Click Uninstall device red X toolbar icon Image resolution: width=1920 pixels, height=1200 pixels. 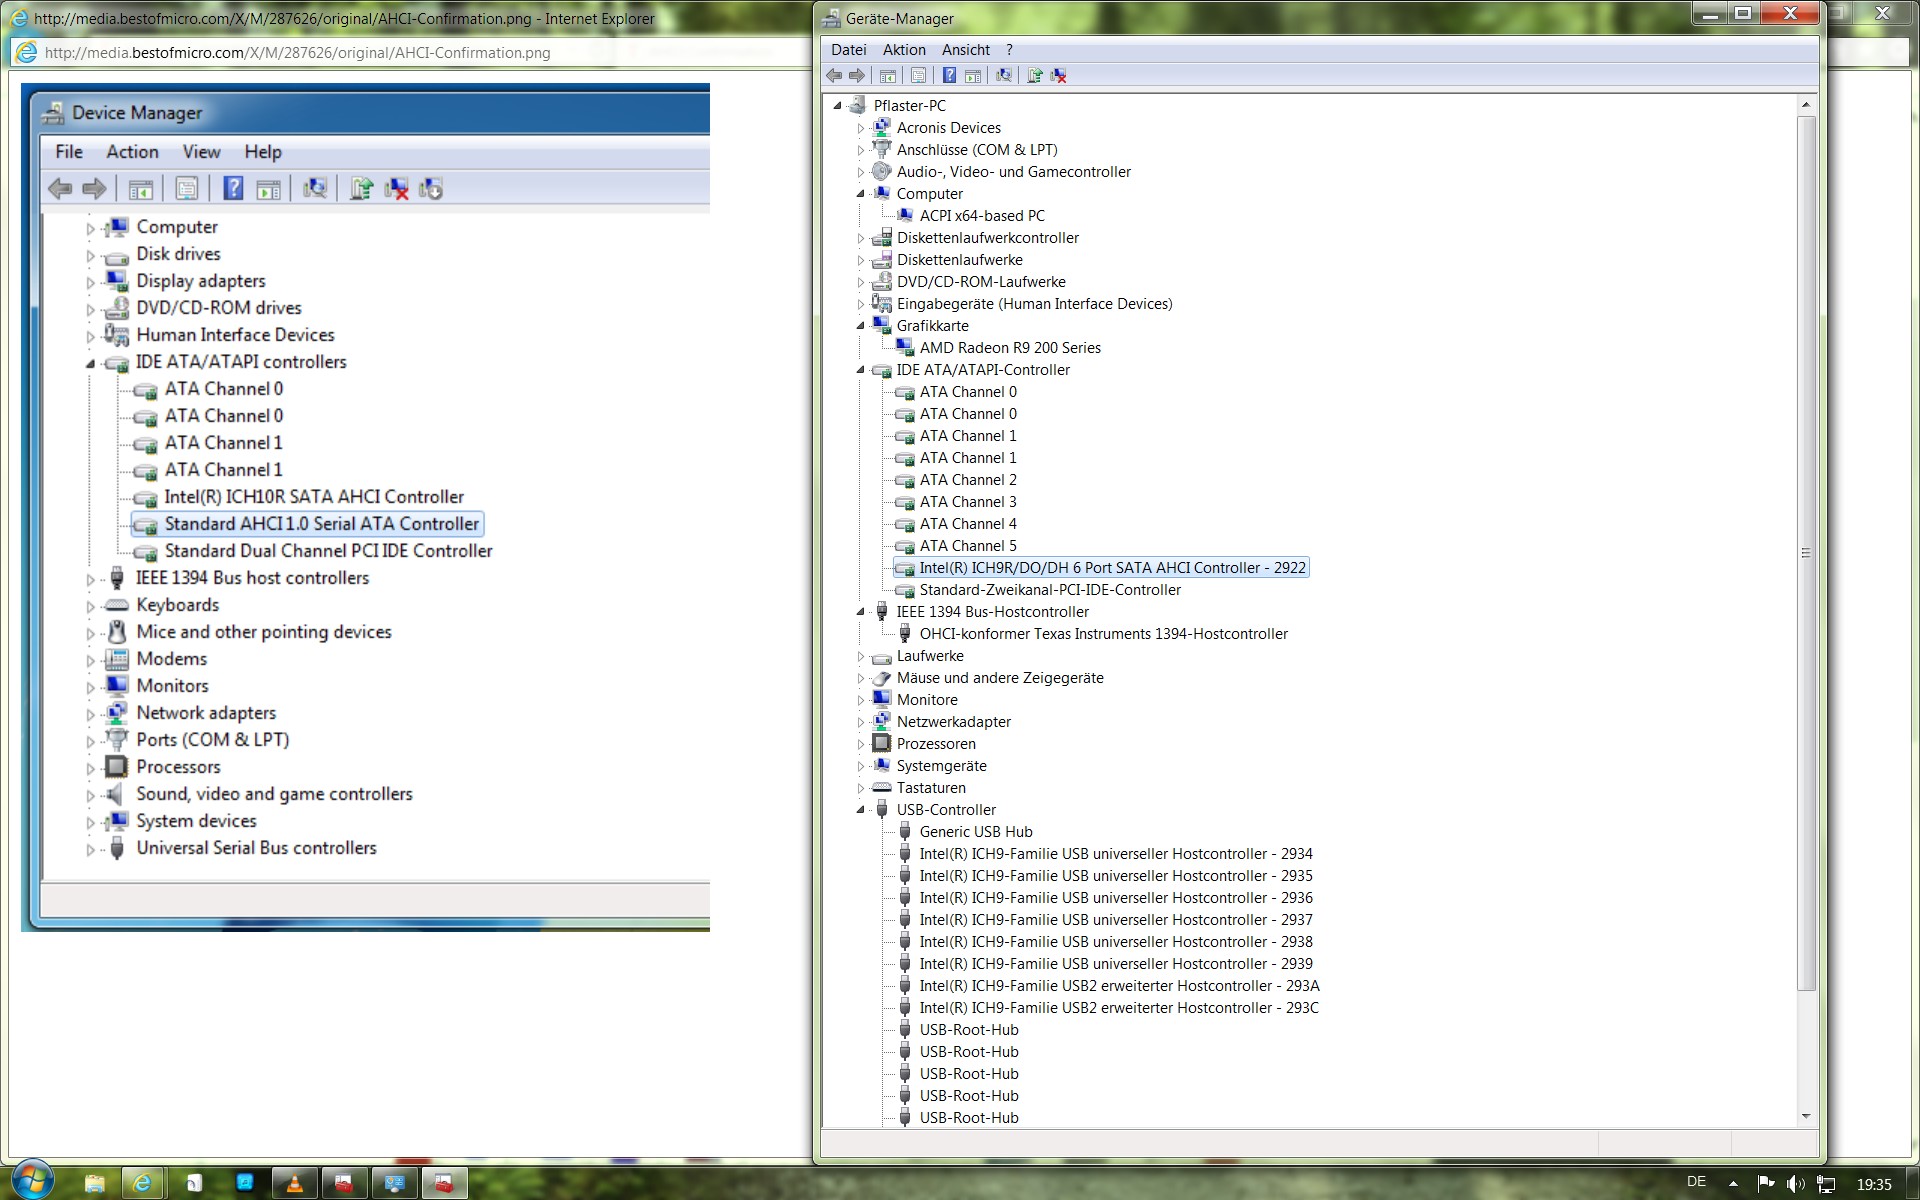click(x=1059, y=75)
